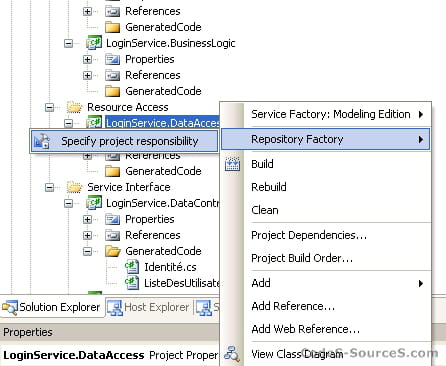Select Add Web Reference... menu entry
This screenshot has height=366, width=446.
(x=306, y=329)
